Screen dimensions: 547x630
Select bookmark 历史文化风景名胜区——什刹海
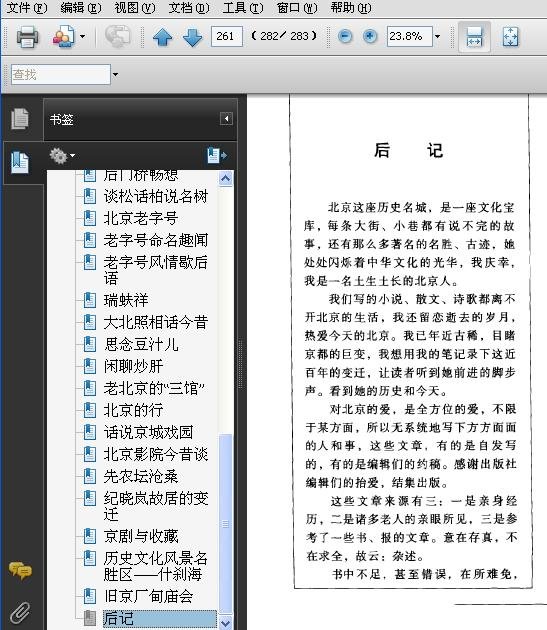pyautogui.click(x=156, y=566)
